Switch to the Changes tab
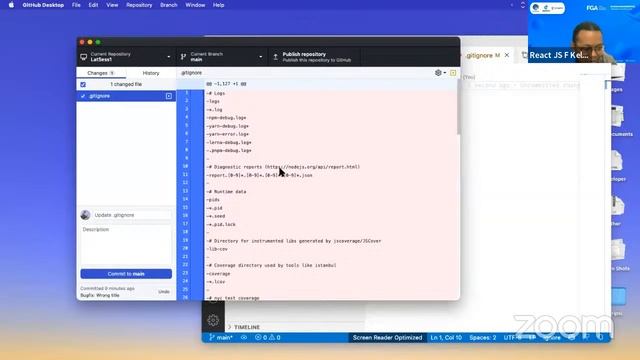Viewport: 640px width, 360px height. pyautogui.click(x=101, y=73)
